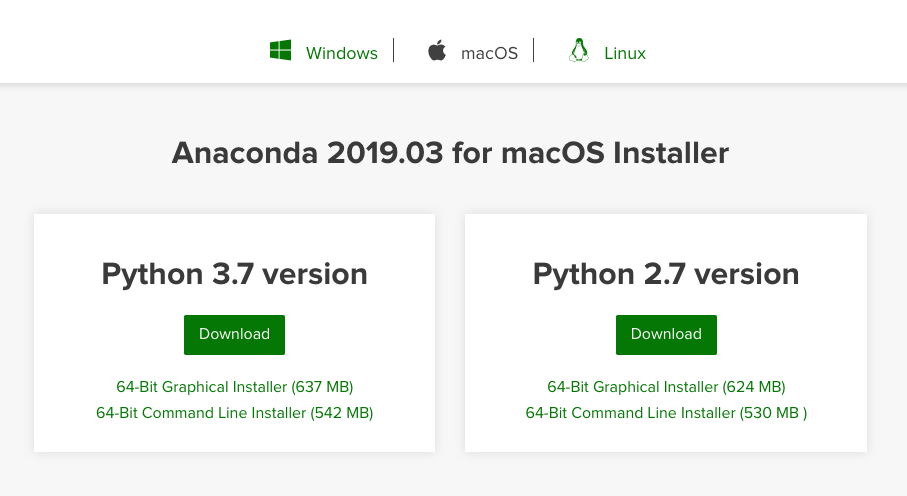Click the divider between Windows and macOS
This screenshot has width=907, height=496.
[x=394, y=50]
